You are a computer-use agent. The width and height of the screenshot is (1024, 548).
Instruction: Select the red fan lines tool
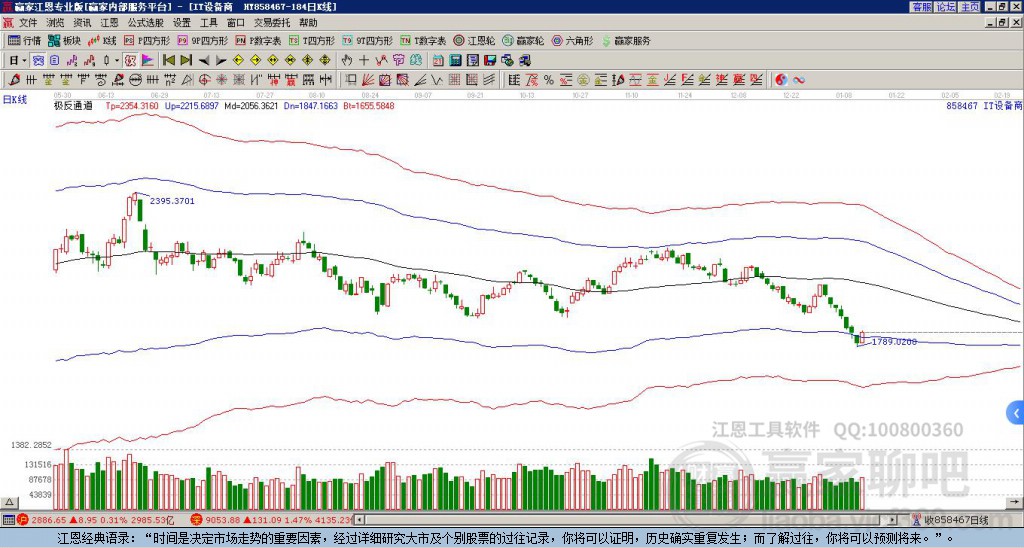pyautogui.click(x=368, y=80)
